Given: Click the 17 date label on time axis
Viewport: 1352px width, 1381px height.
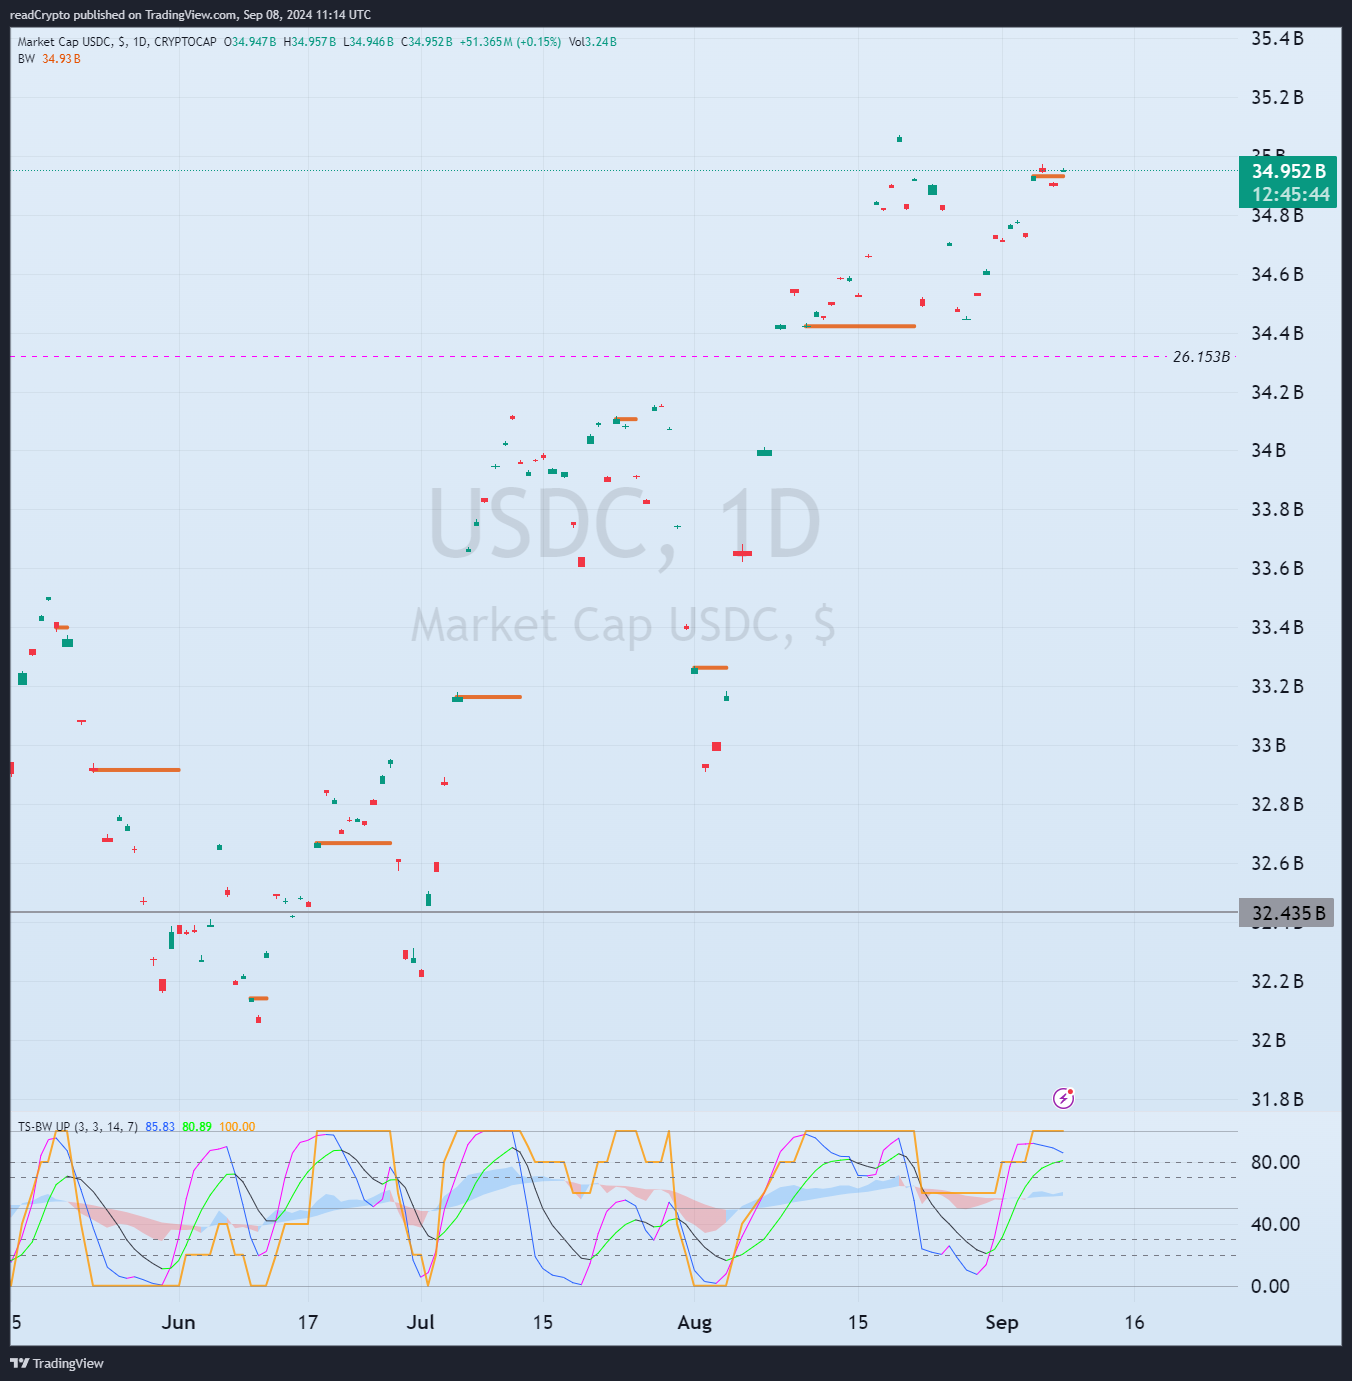Looking at the screenshot, I should click(308, 1322).
